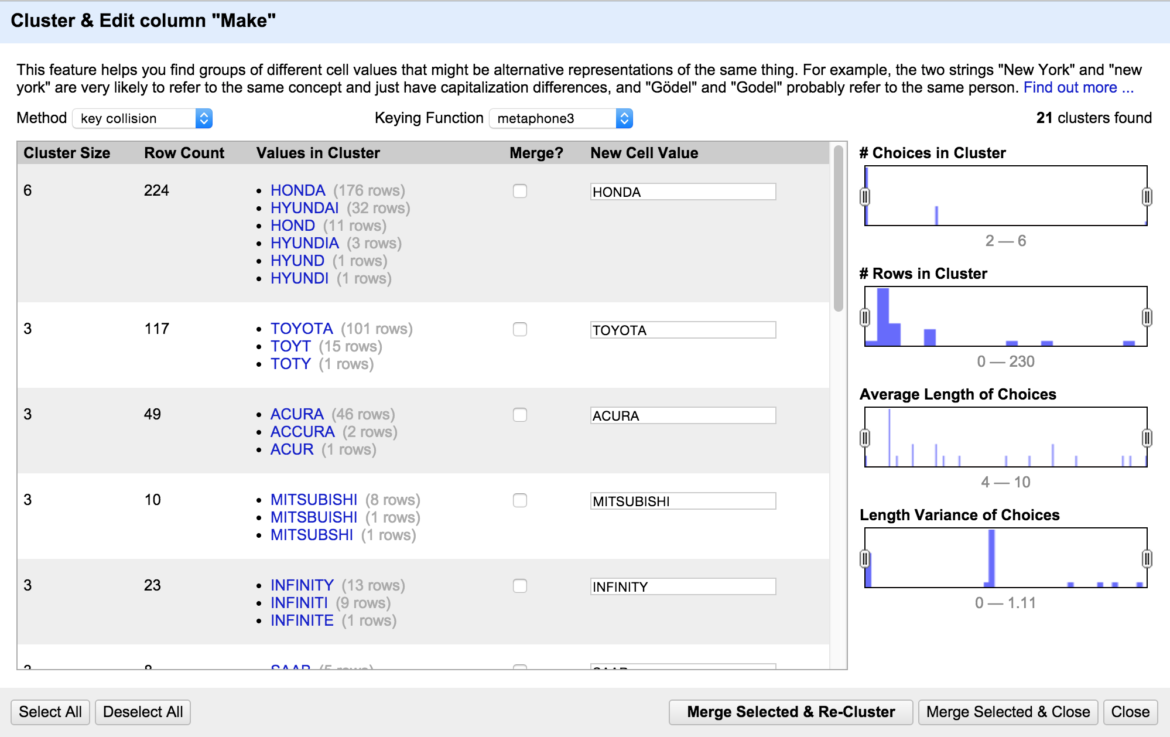Click the Values in Cluster column header
Image resolution: width=1170 pixels, height=737 pixels.
pos(318,153)
